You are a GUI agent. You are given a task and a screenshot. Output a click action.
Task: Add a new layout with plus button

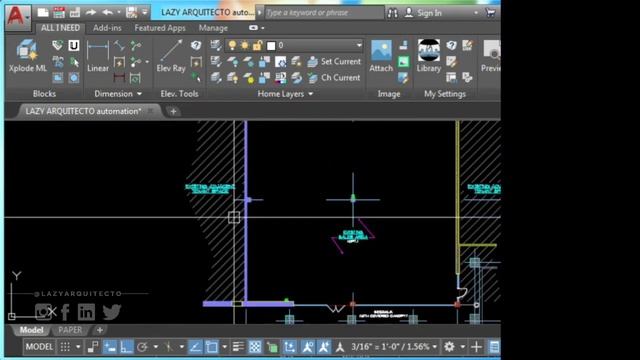100,330
